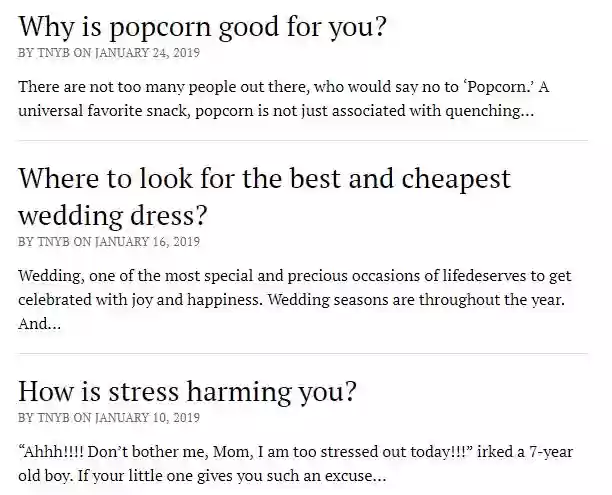Click author TNYB on the wedding dress post
The width and height of the screenshot is (612, 495).
[53, 242]
